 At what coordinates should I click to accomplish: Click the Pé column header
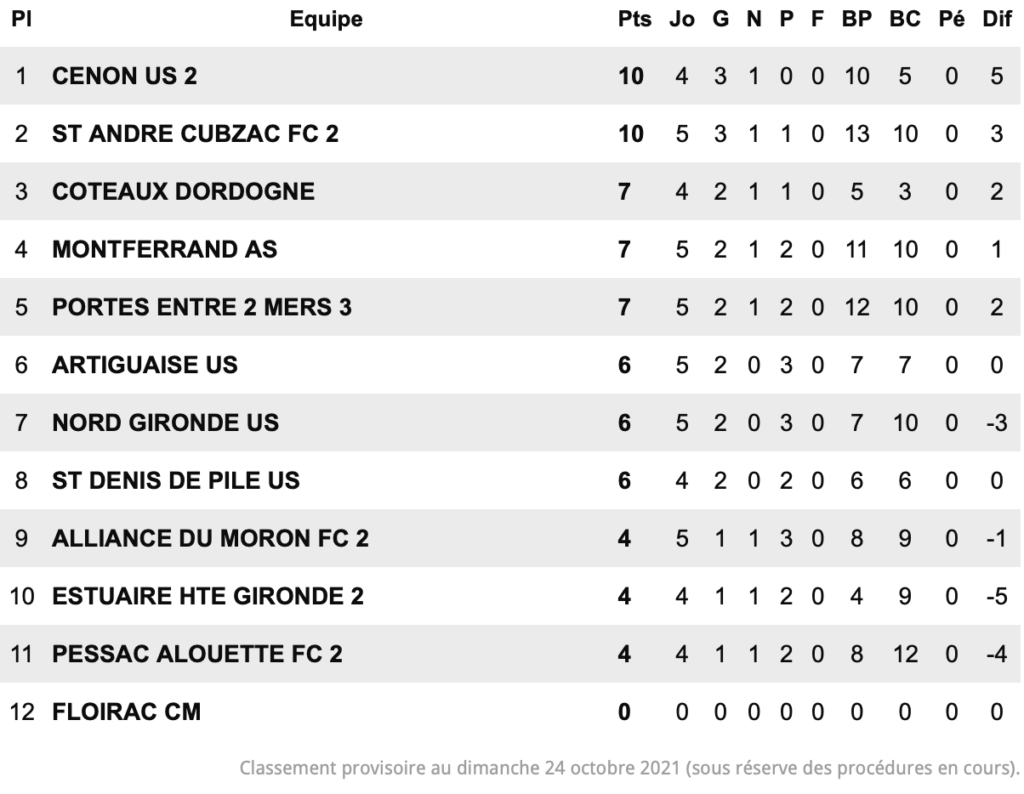[951, 19]
